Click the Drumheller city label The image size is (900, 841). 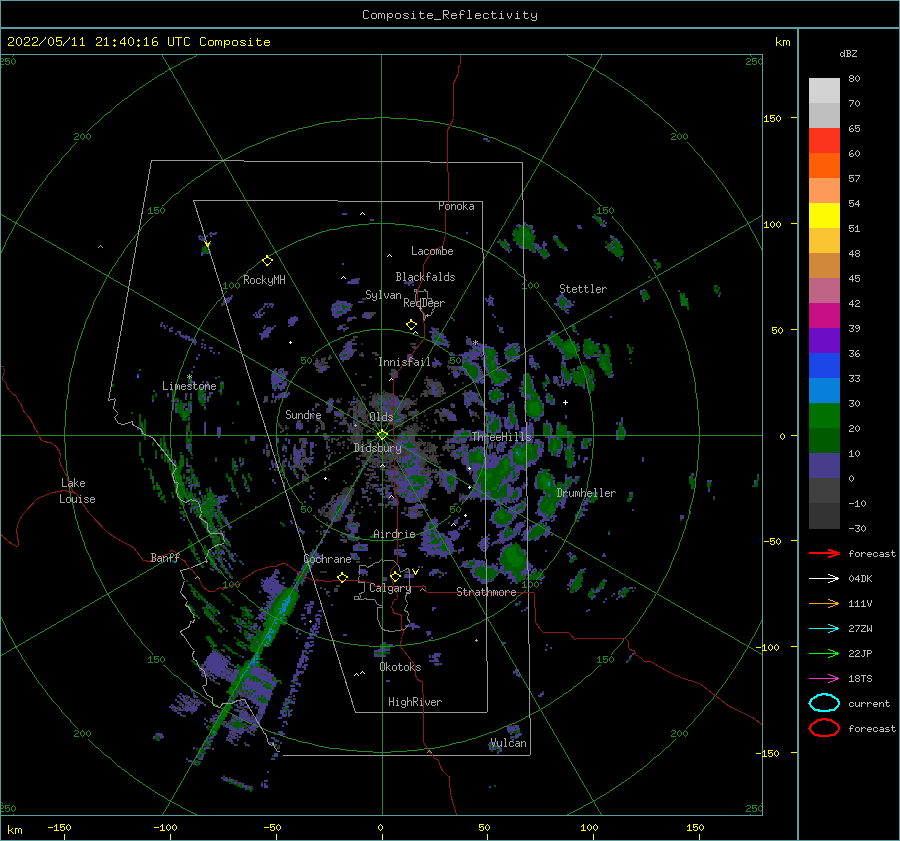pyautogui.click(x=586, y=493)
